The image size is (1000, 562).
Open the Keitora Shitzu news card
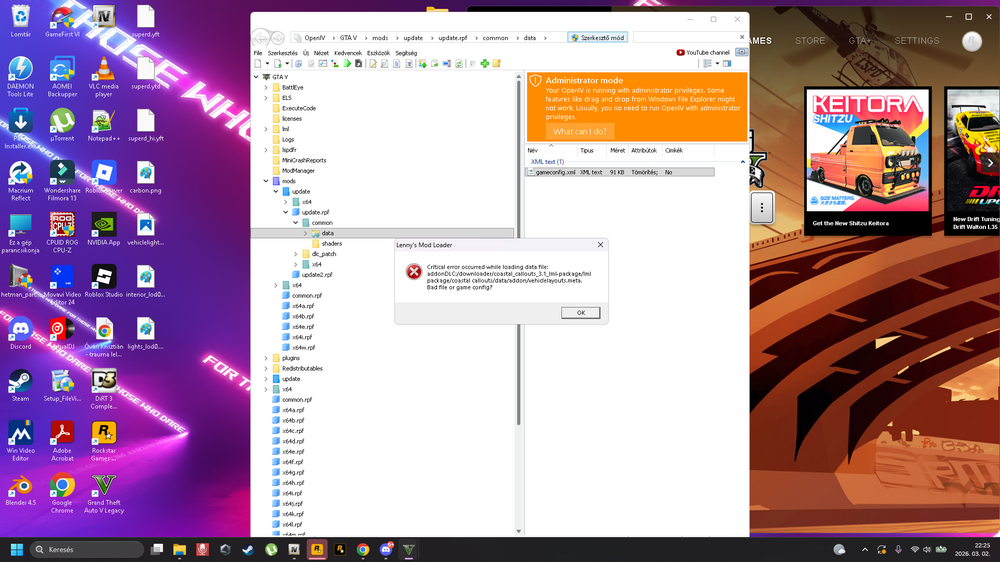[867, 160]
